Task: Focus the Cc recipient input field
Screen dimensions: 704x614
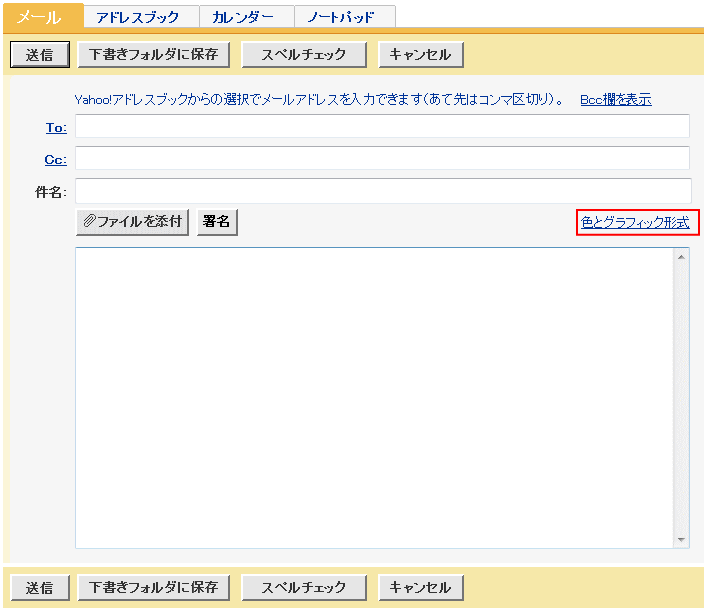Action: [x=382, y=158]
